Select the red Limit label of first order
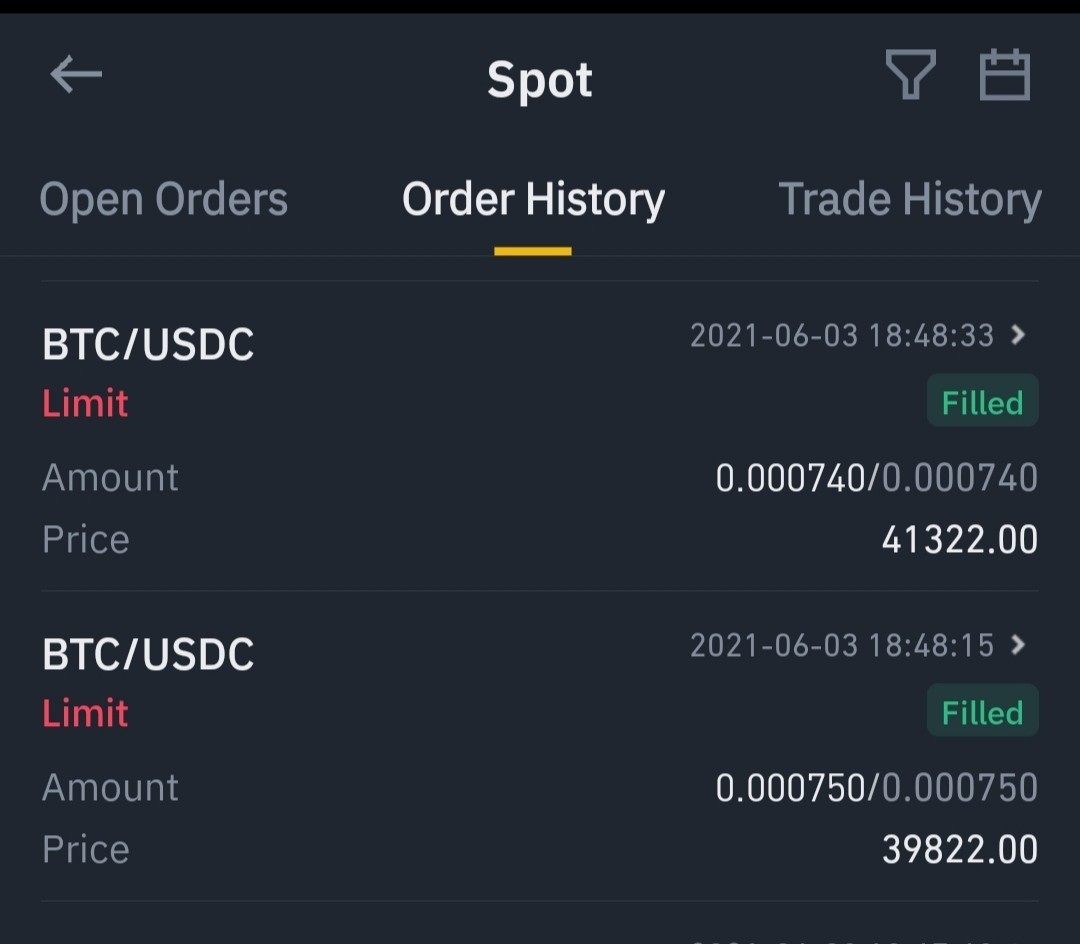Viewport: 1080px width, 944px height. [x=85, y=403]
